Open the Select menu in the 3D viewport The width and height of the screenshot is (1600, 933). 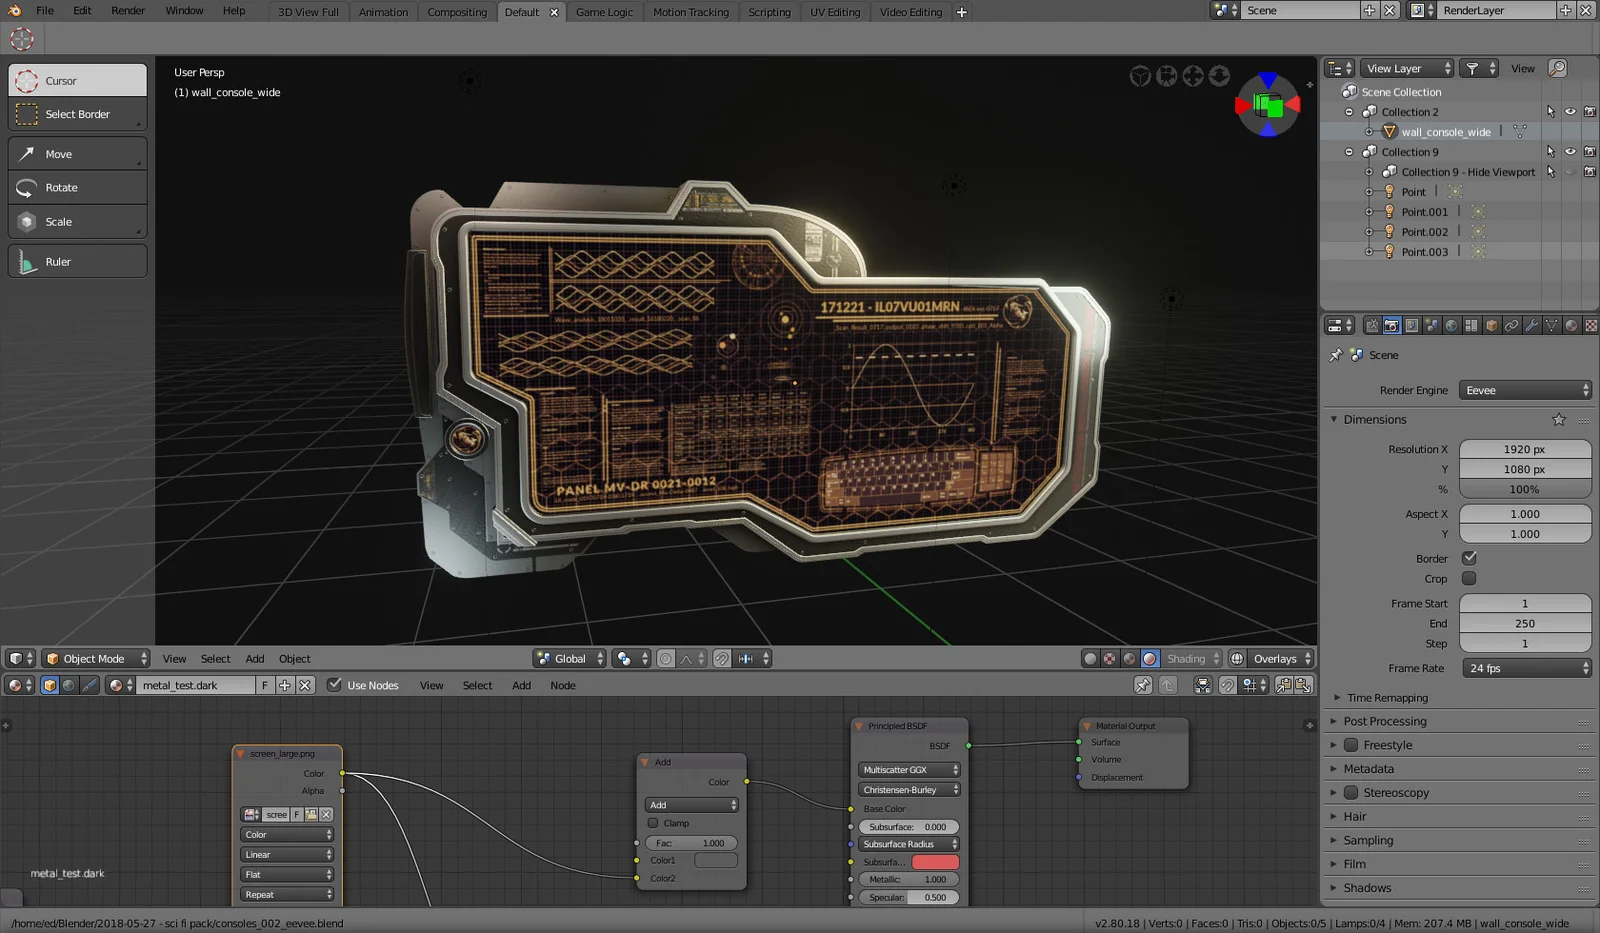click(x=215, y=658)
